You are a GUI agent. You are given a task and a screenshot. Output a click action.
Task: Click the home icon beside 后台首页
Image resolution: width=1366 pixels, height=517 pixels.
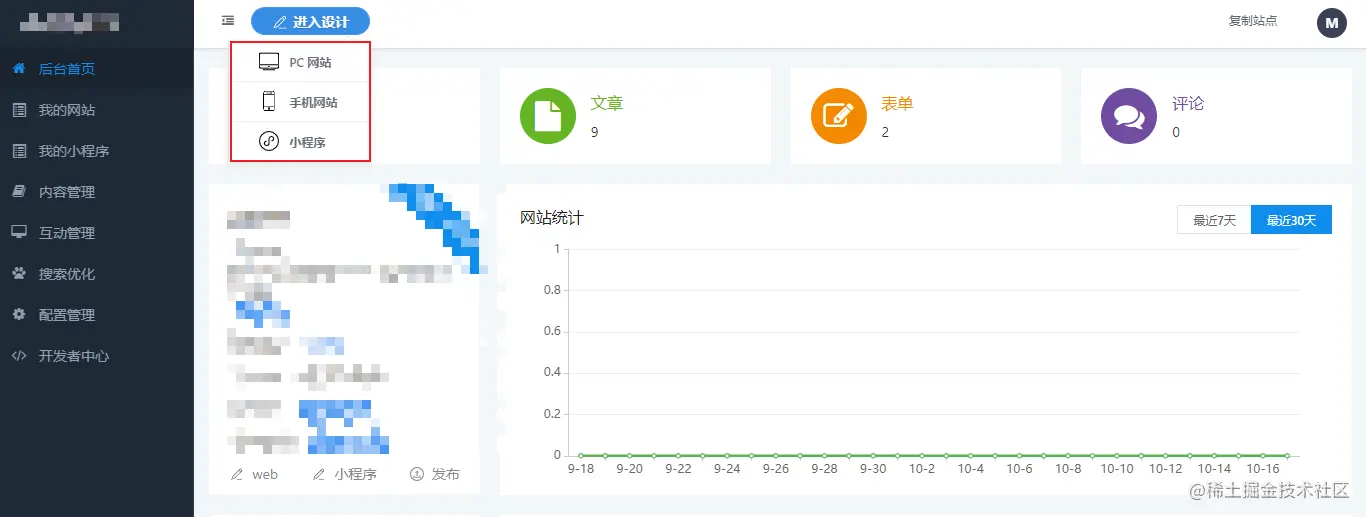[x=18, y=69]
